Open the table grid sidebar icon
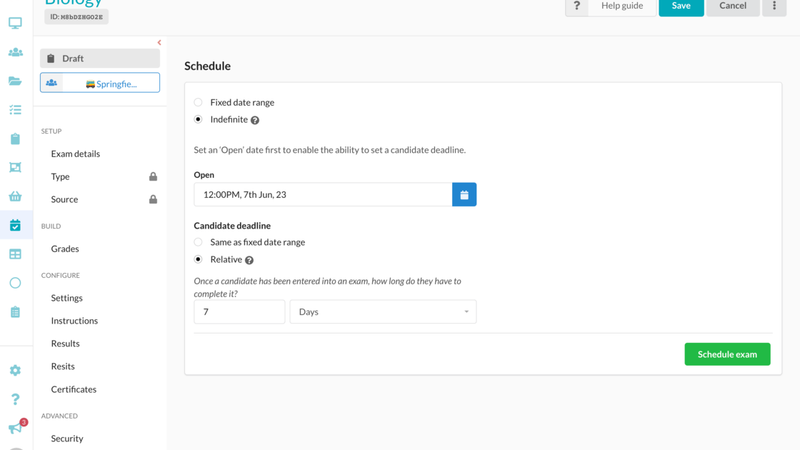Screen dimensions: 800x450 (x=15, y=254)
